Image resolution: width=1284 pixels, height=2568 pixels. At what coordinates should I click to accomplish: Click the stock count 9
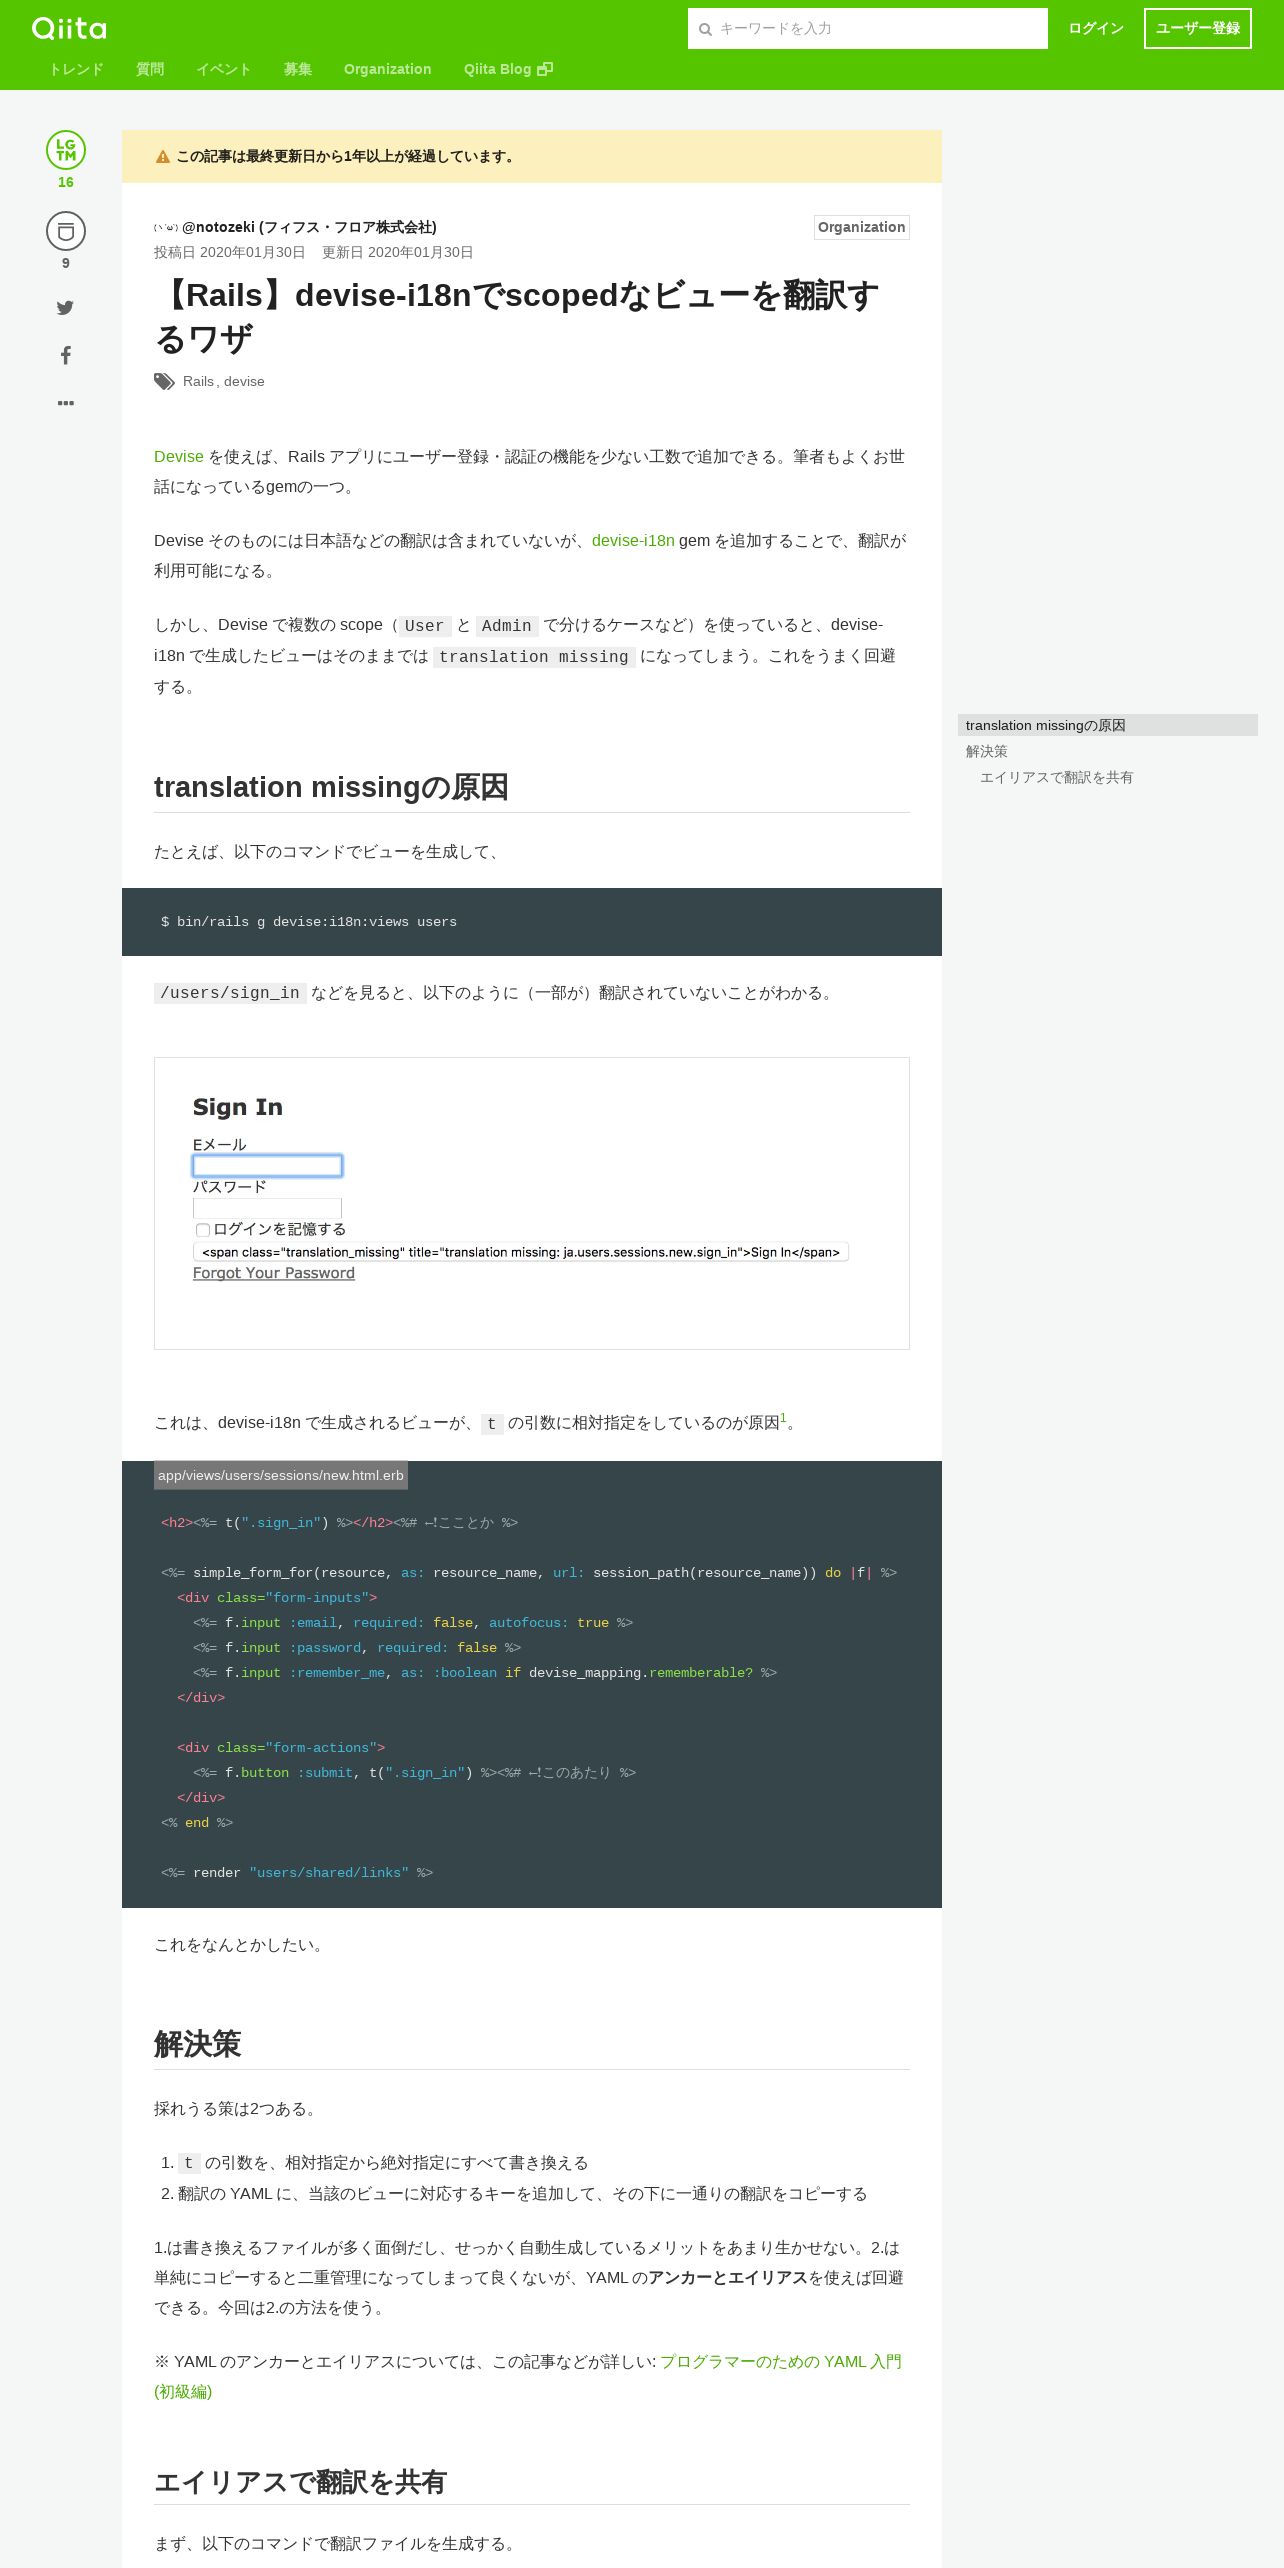[66, 263]
